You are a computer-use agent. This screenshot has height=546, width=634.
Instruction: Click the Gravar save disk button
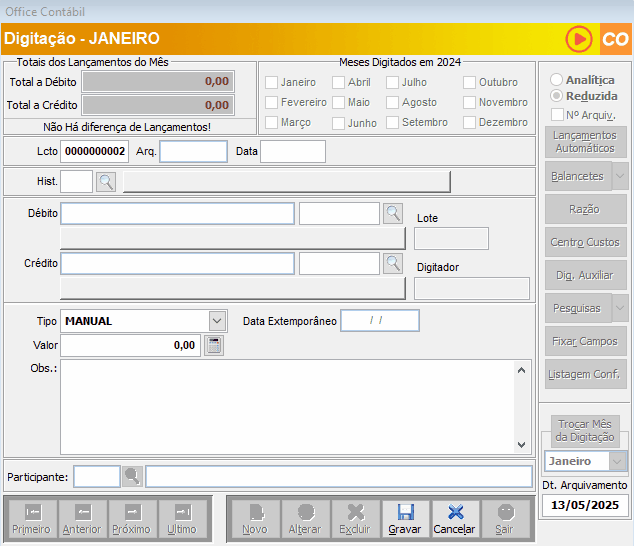[x=404, y=518]
